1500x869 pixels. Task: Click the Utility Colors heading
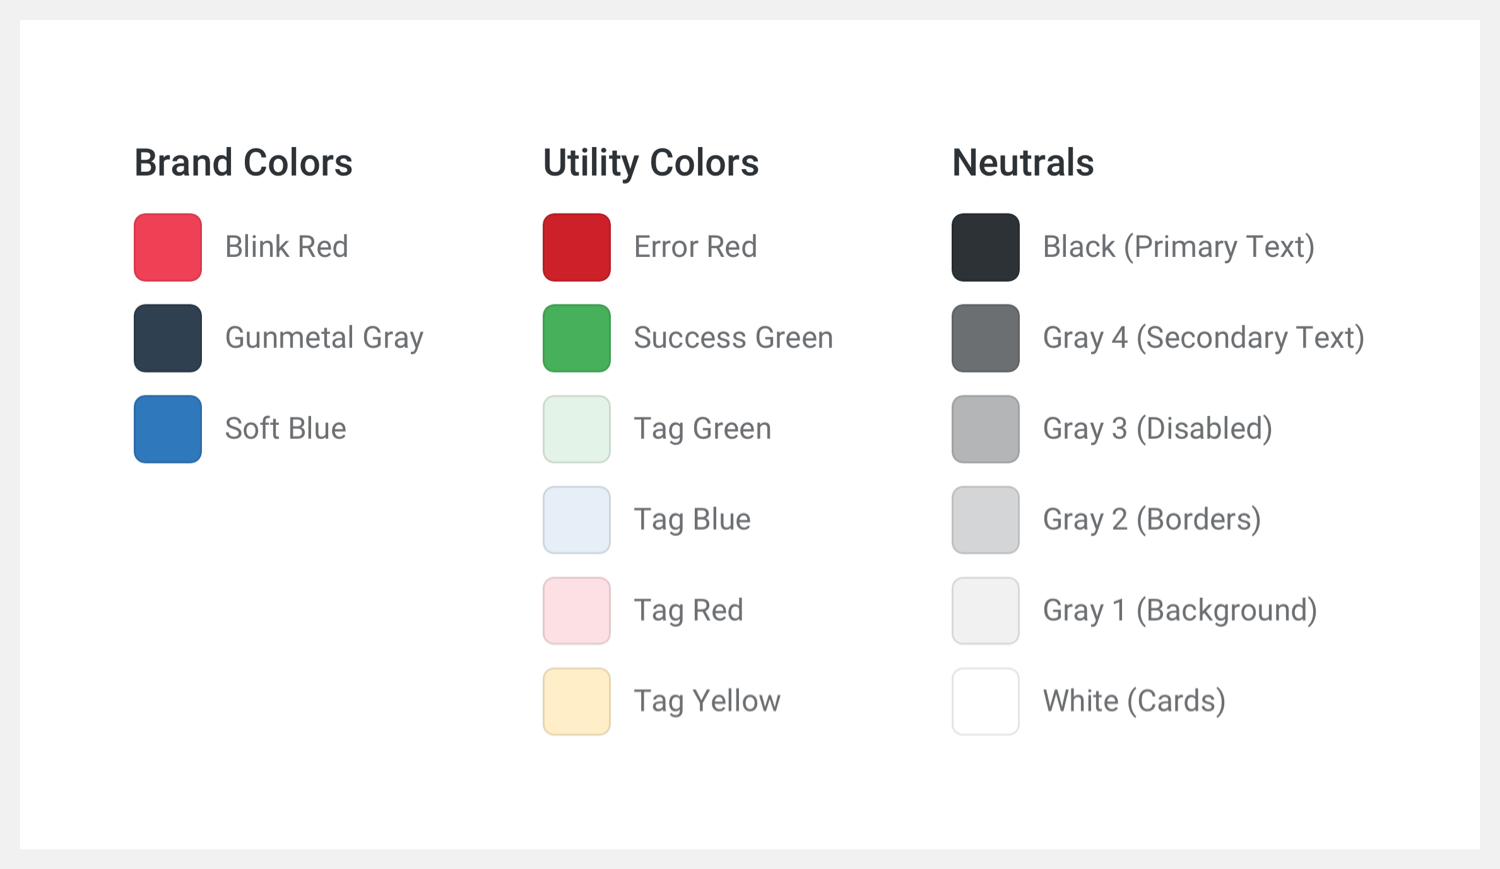[651, 162]
